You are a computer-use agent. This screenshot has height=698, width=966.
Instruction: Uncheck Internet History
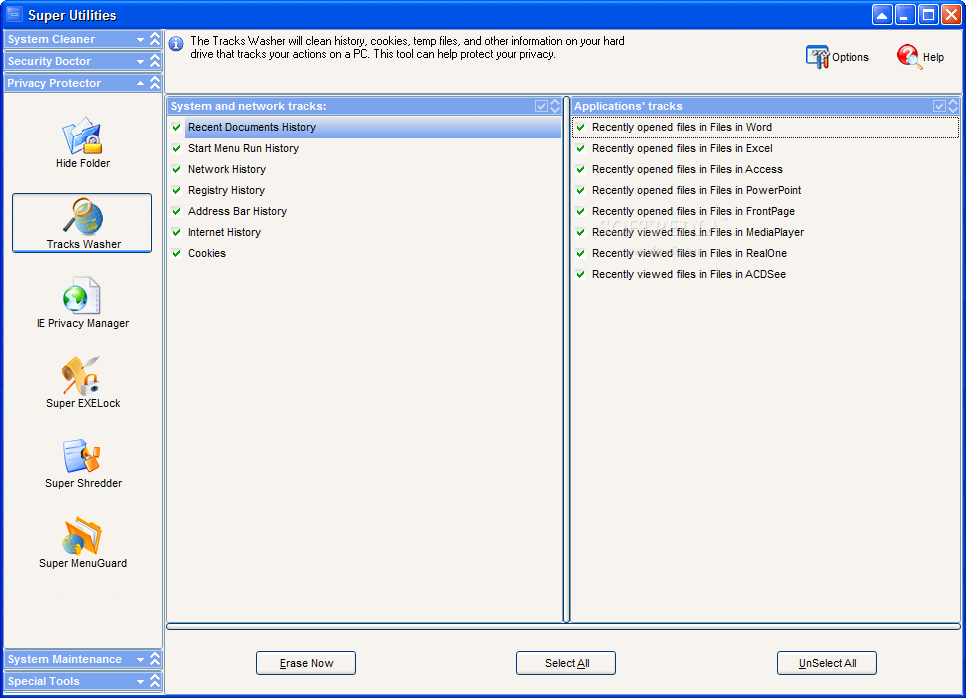click(x=177, y=232)
